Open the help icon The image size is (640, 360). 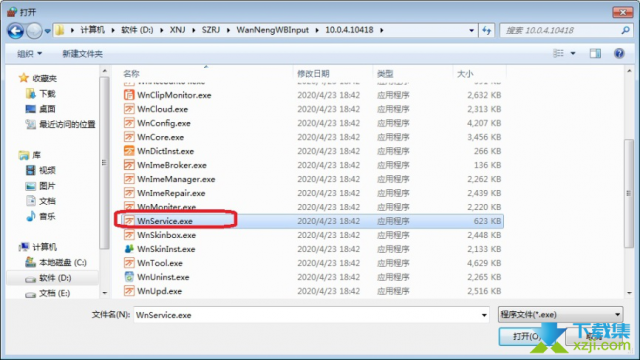[x=619, y=53]
